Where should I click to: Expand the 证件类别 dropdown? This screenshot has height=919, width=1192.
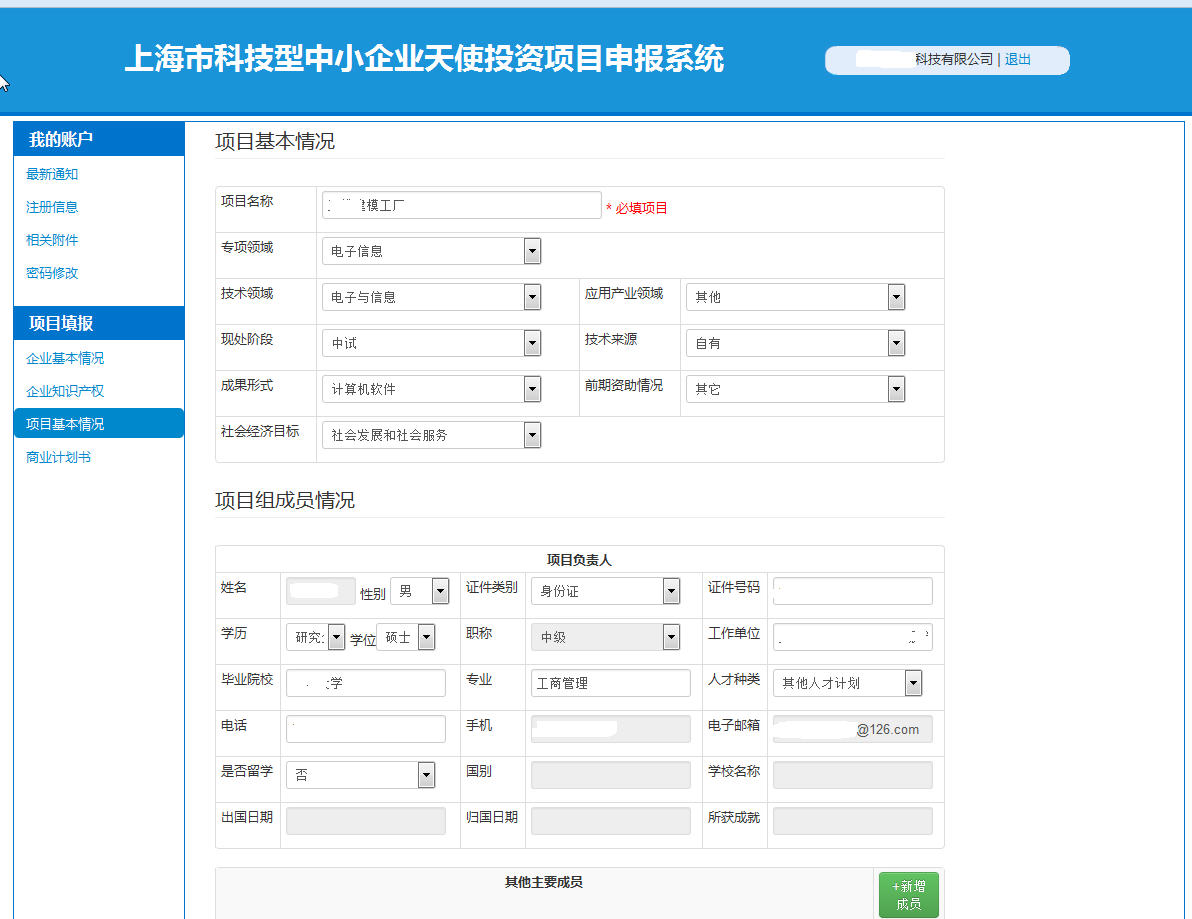point(605,591)
